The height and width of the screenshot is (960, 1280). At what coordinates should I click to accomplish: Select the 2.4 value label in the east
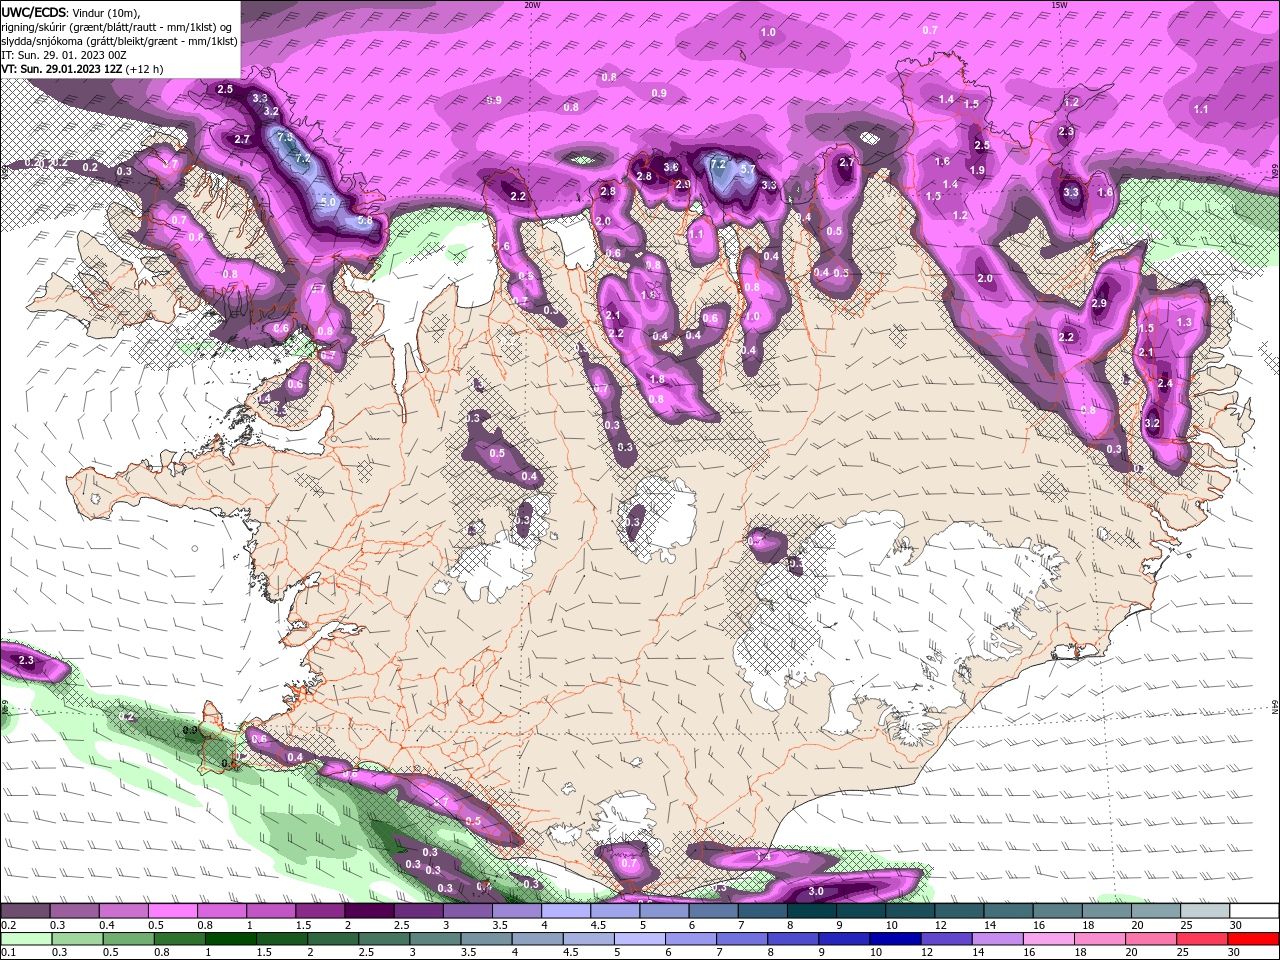coord(1165,383)
